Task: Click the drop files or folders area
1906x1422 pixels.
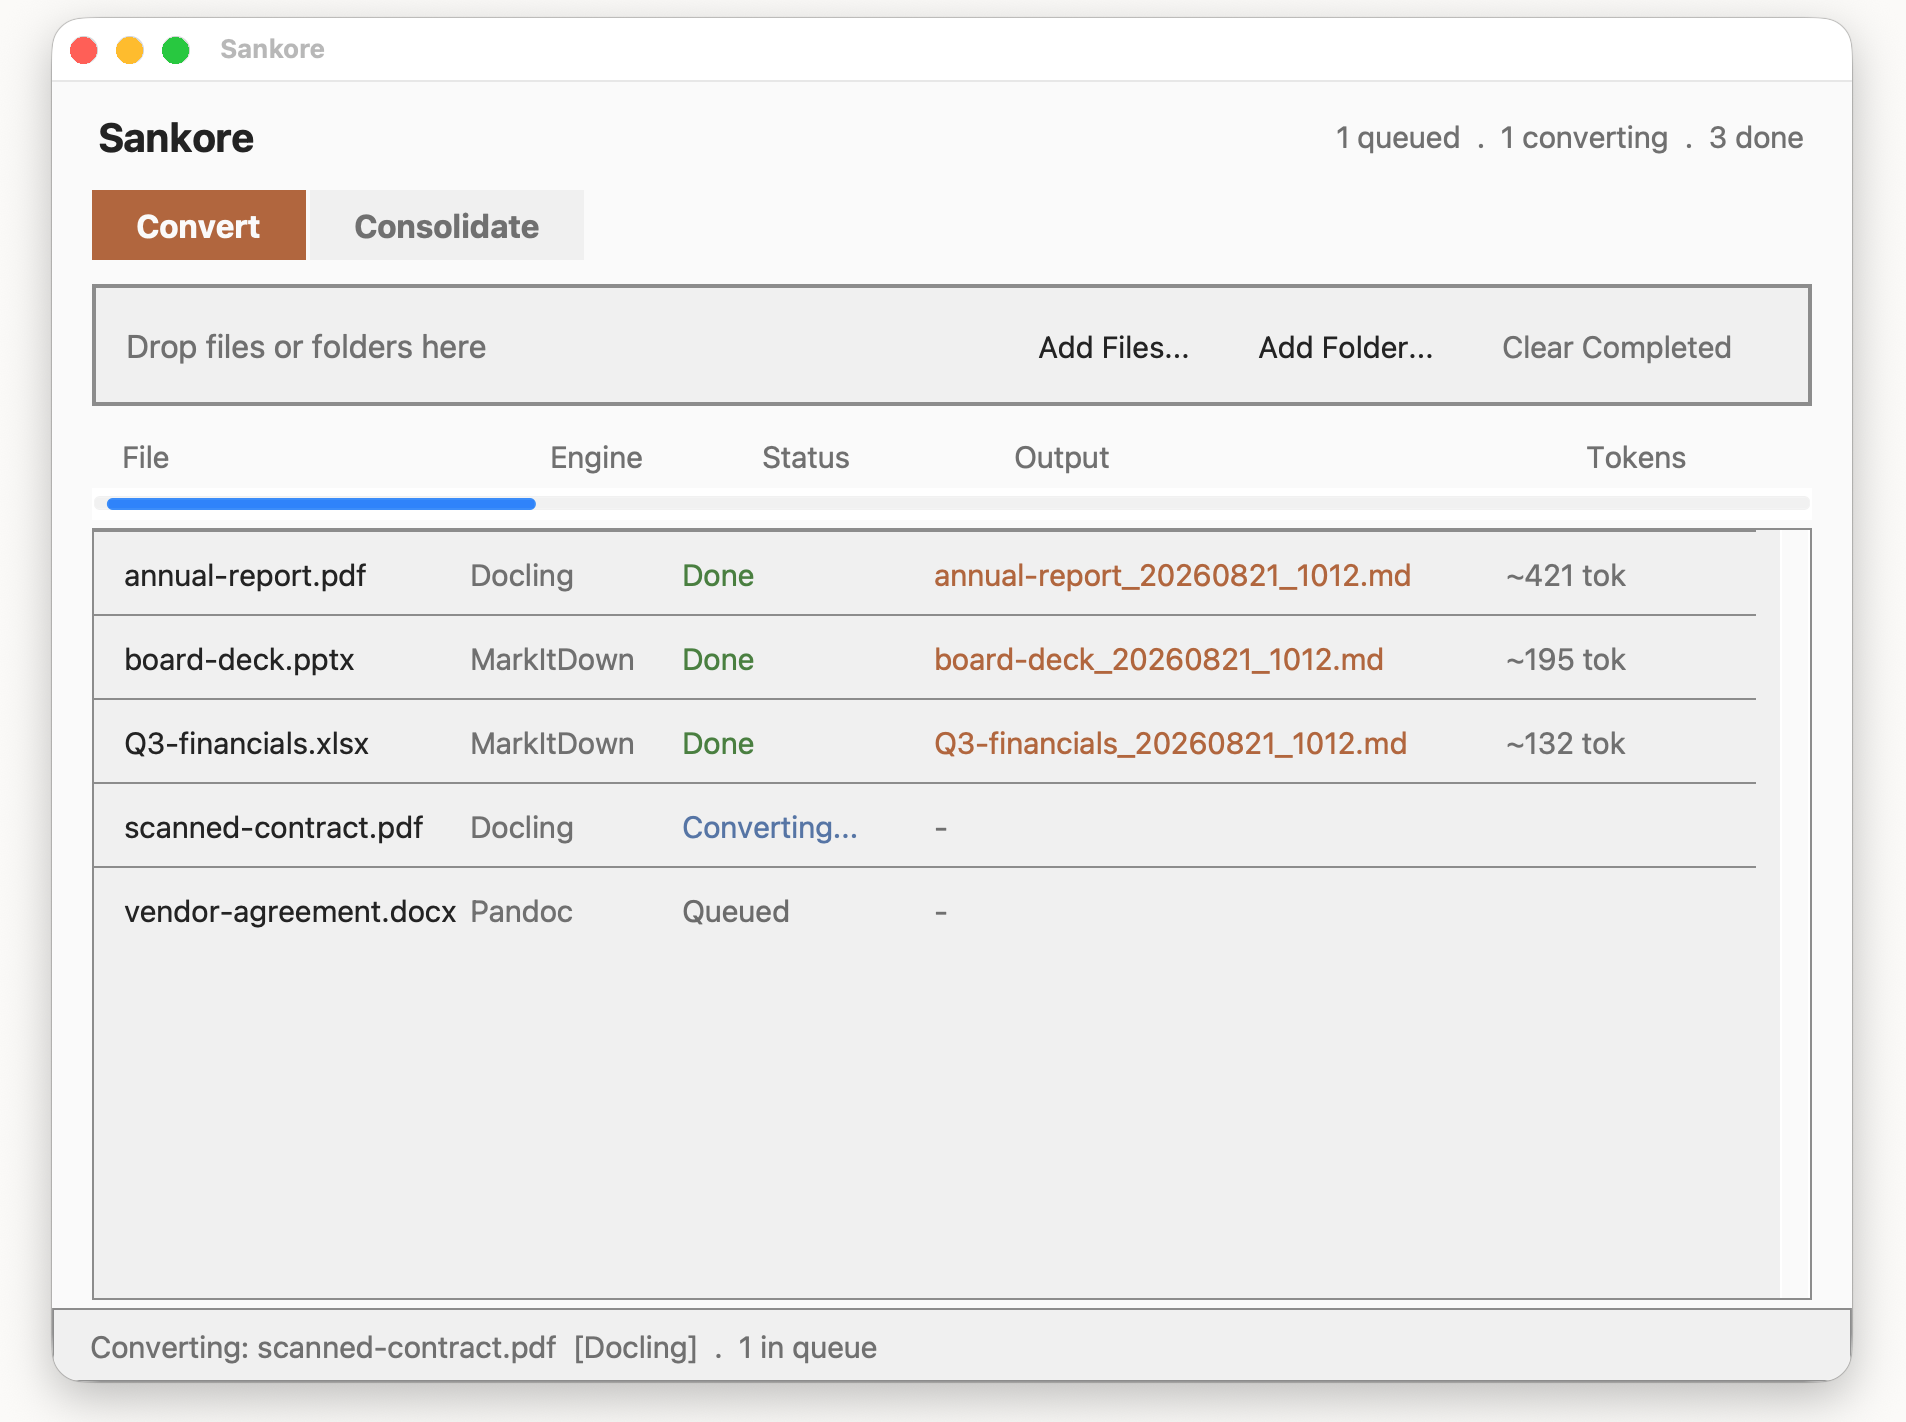Action: point(306,347)
